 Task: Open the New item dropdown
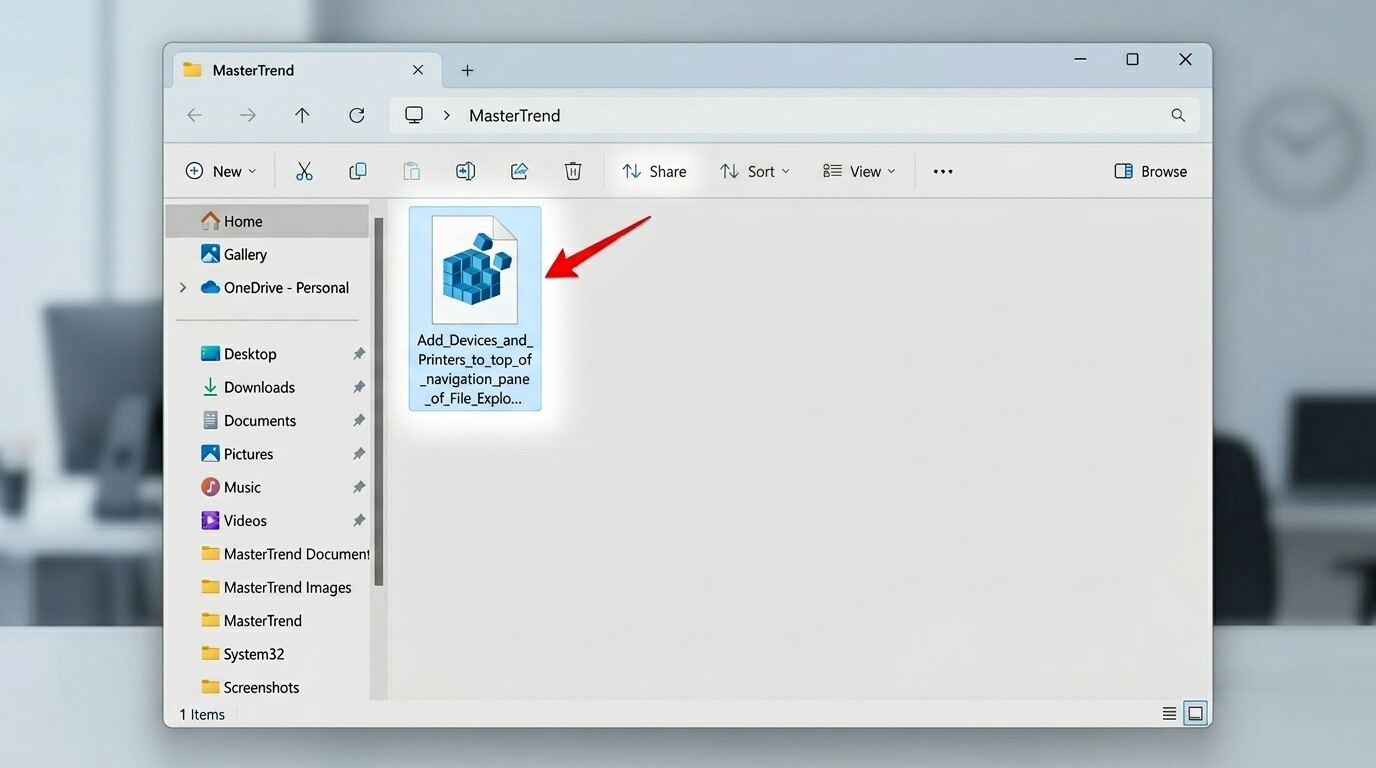click(x=221, y=171)
